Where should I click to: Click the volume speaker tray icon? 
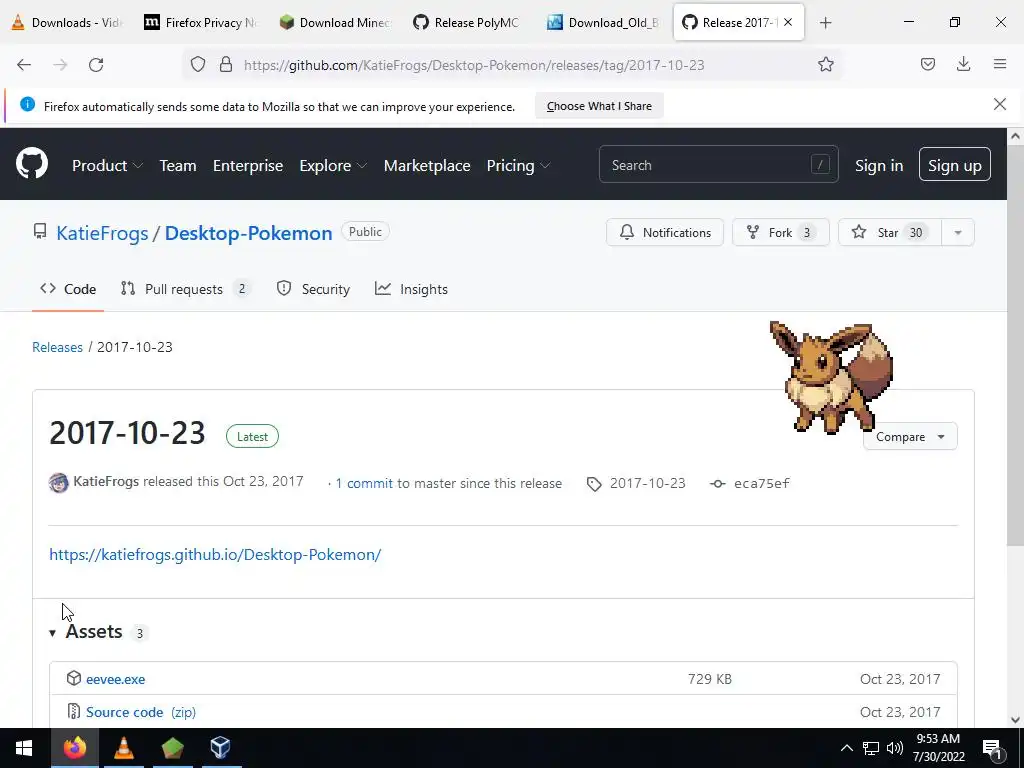pos(895,748)
